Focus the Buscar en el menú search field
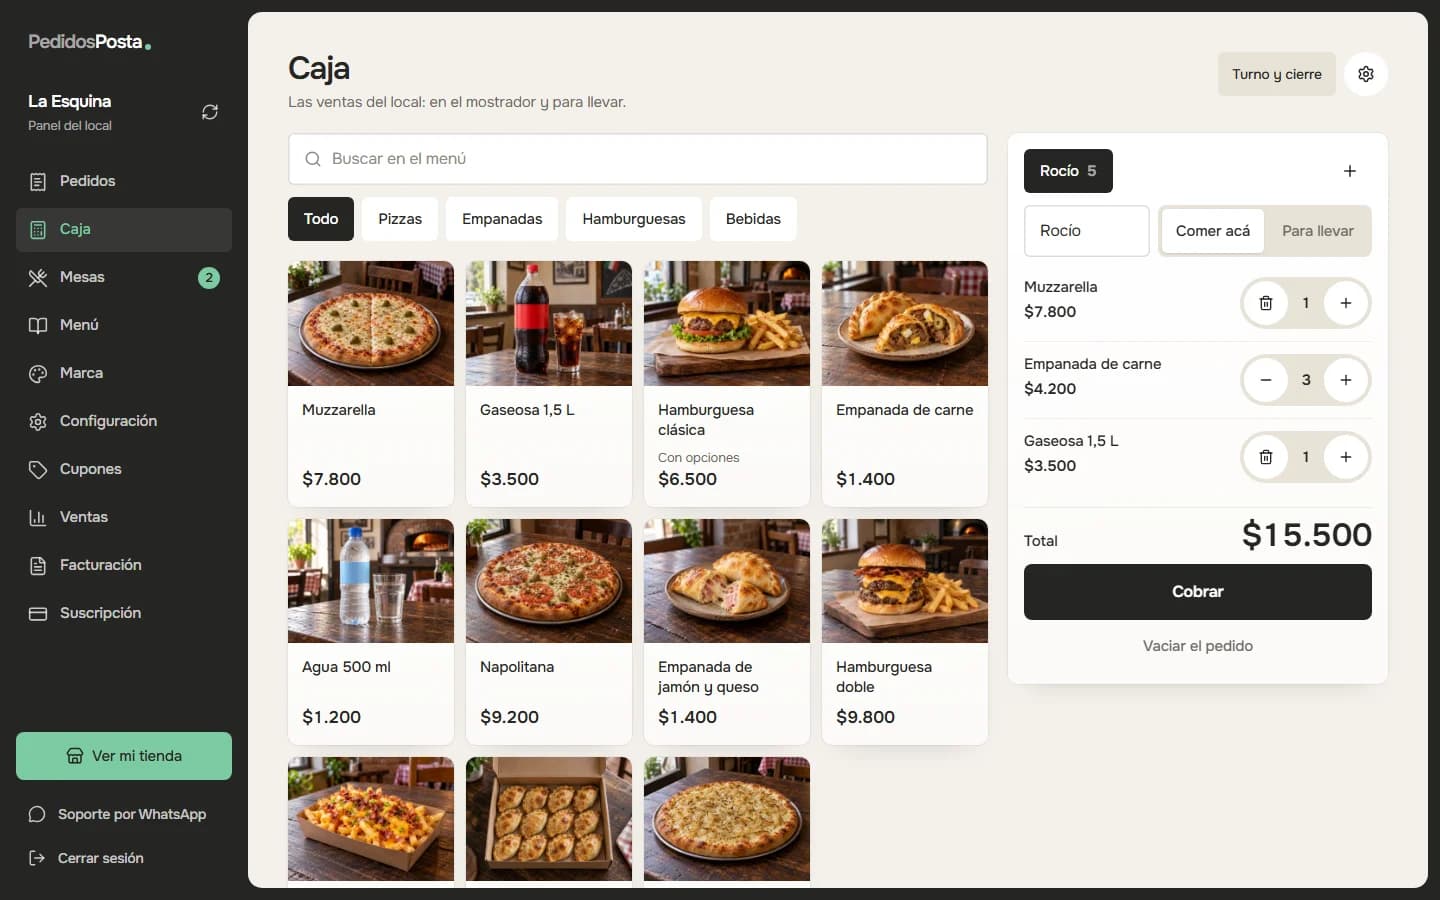This screenshot has height=900, width=1440. click(638, 159)
